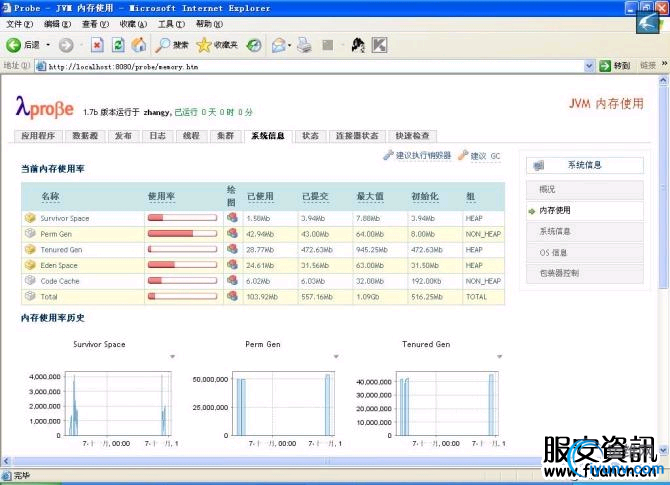Open chart icon for Perm Gen row
This screenshot has height=485, width=670.
(x=232, y=233)
